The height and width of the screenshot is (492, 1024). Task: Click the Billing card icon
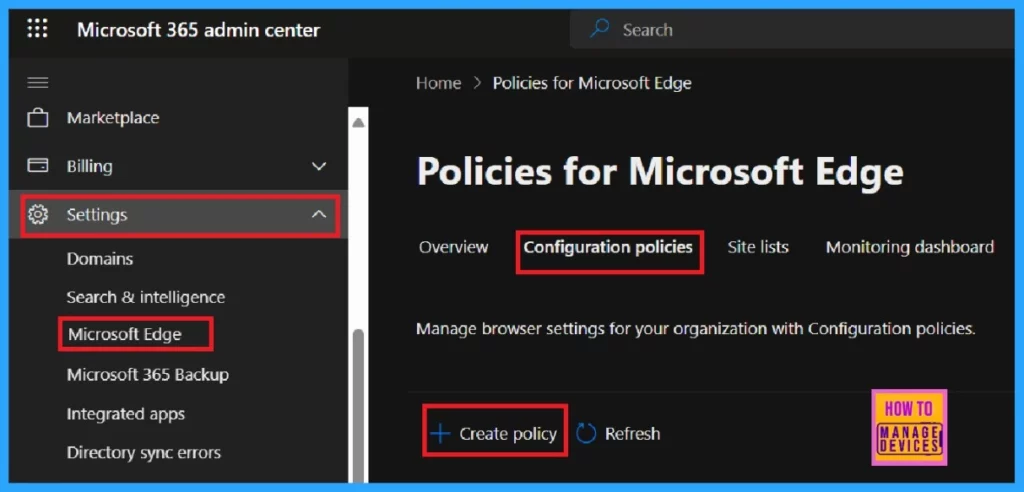click(37, 166)
